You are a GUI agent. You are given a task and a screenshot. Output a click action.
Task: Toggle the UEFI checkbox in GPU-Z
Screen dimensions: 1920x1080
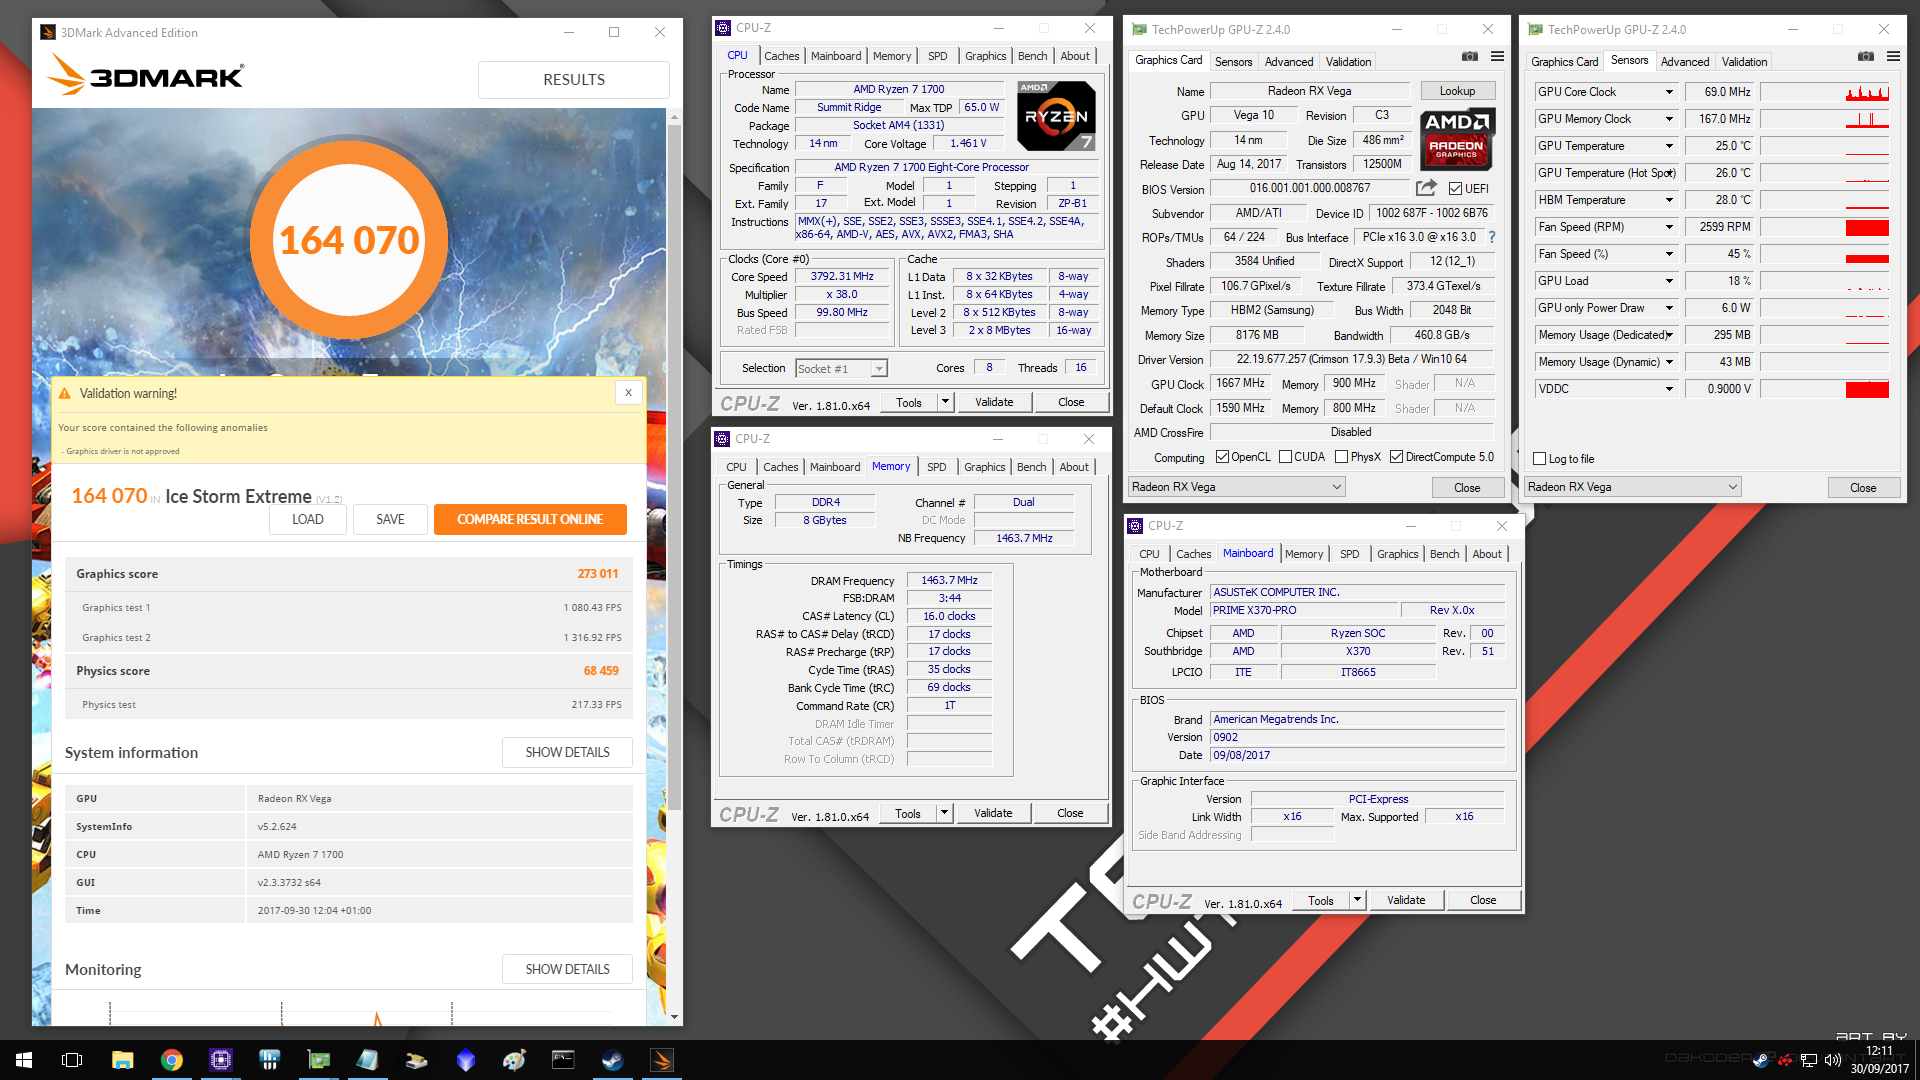1456,188
